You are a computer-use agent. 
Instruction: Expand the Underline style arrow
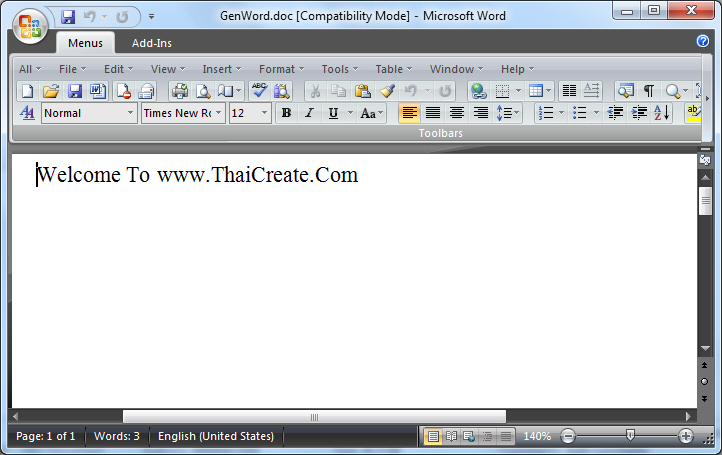click(x=350, y=113)
